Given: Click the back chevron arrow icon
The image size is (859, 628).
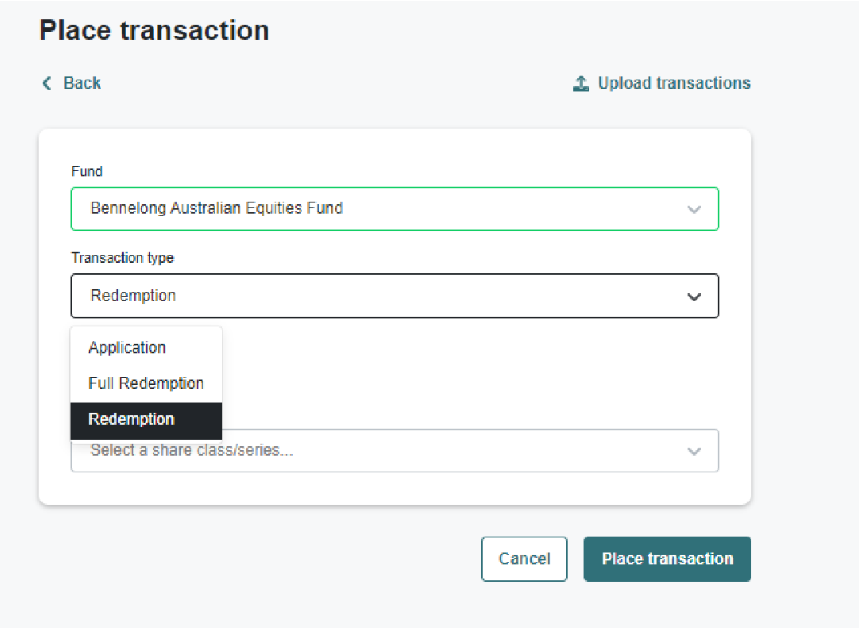Looking at the screenshot, I should (46, 83).
